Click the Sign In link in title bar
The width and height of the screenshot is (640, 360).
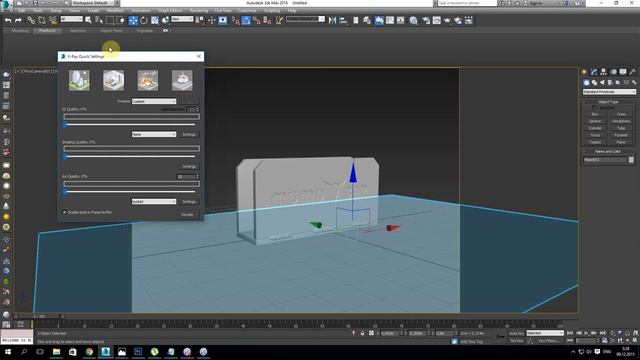(x=536, y=3)
